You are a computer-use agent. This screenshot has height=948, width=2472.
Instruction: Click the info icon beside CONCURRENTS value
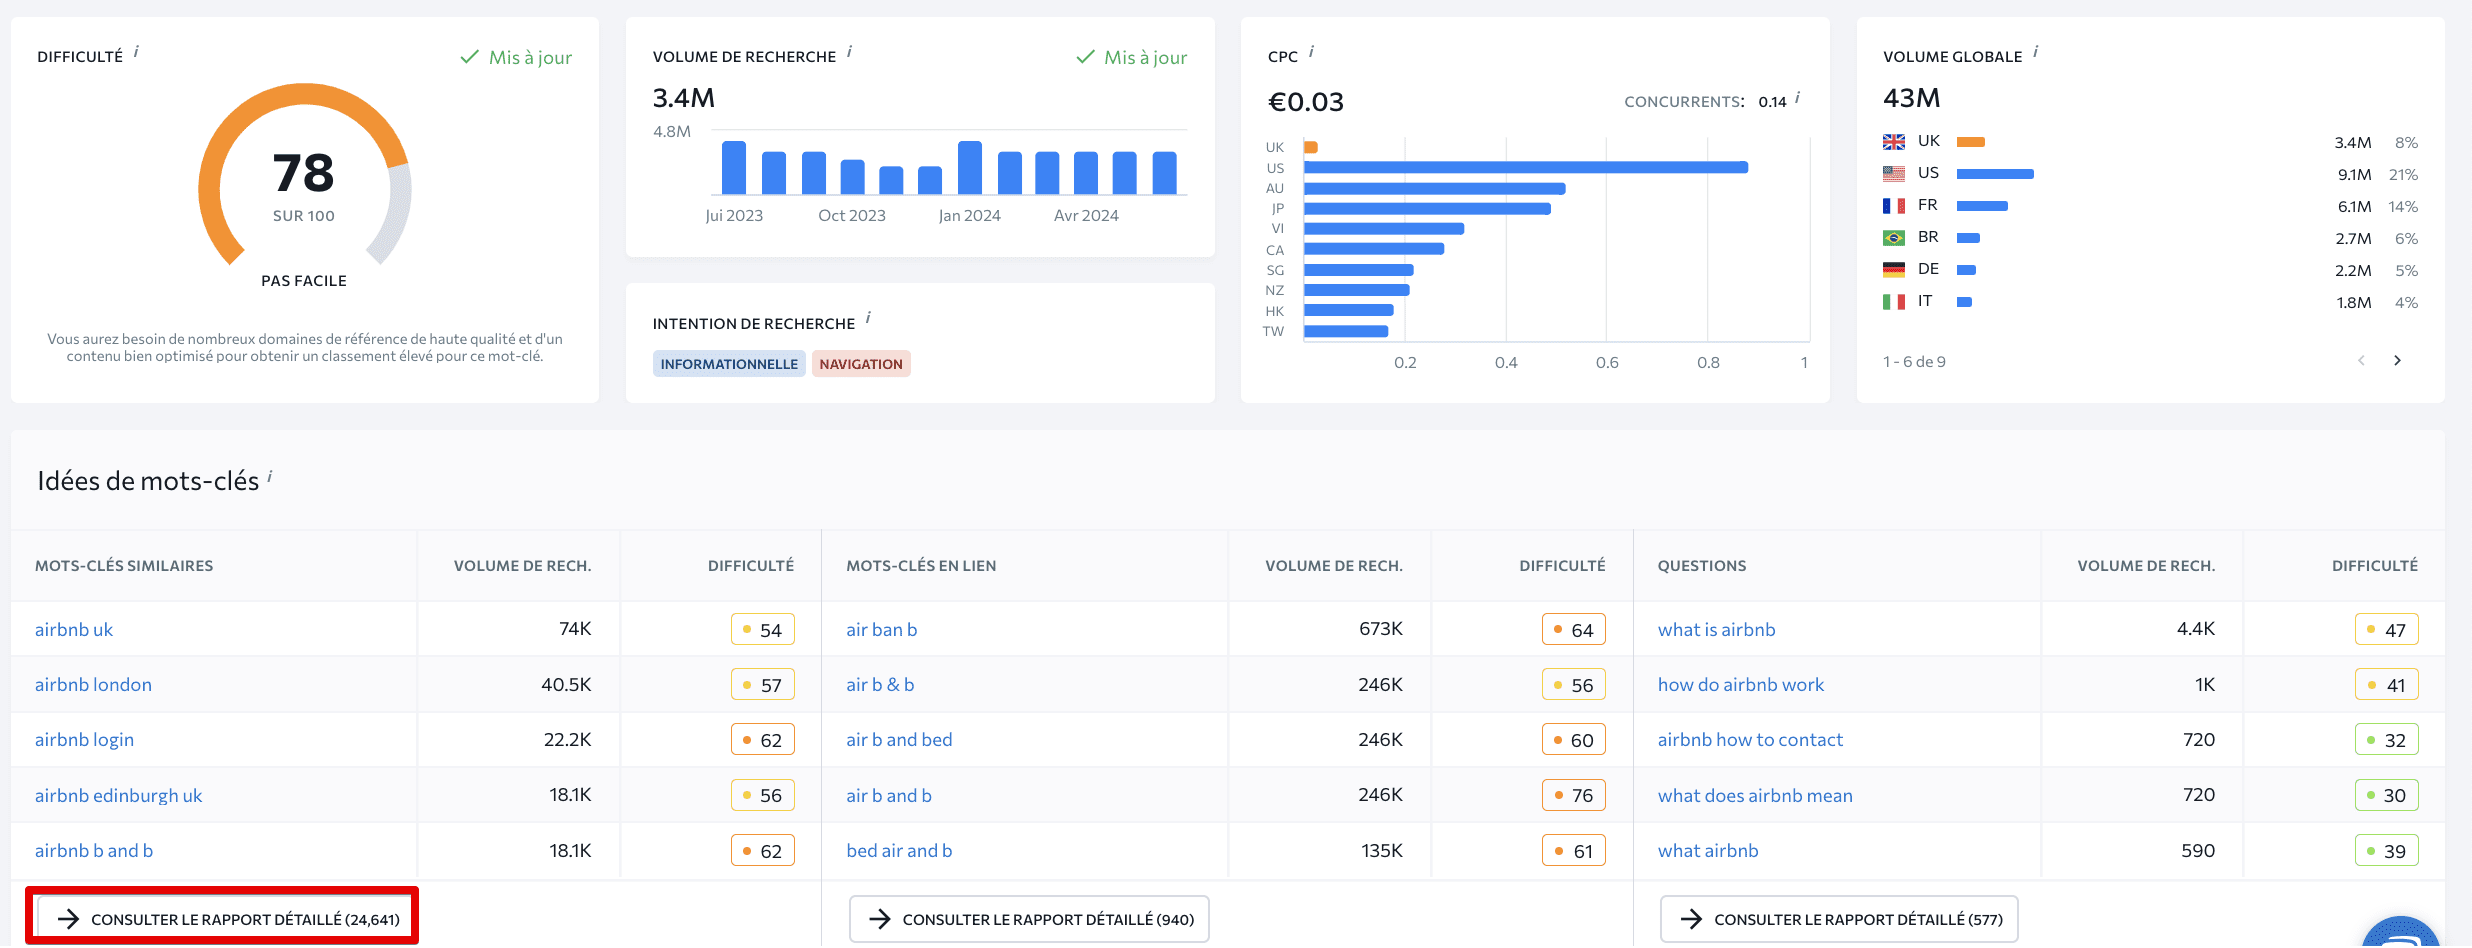coord(1797,98)
